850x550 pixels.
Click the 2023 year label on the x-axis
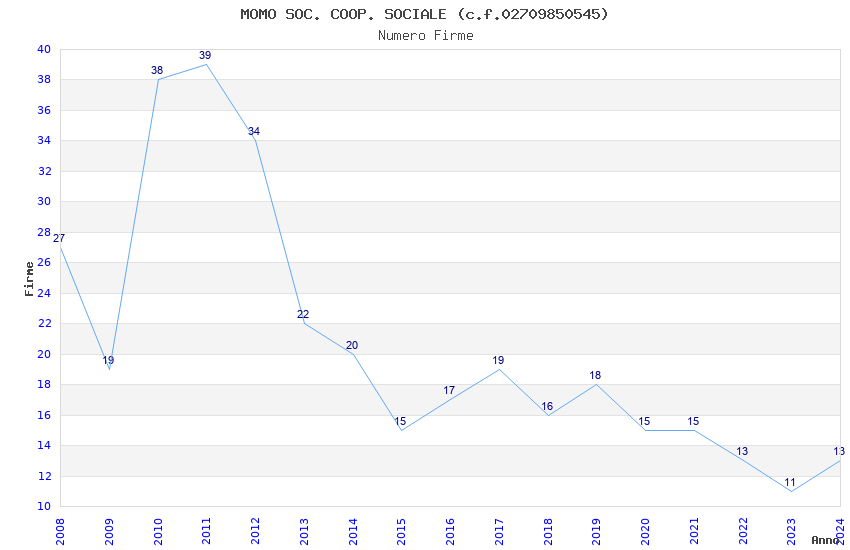coord(792,531)
